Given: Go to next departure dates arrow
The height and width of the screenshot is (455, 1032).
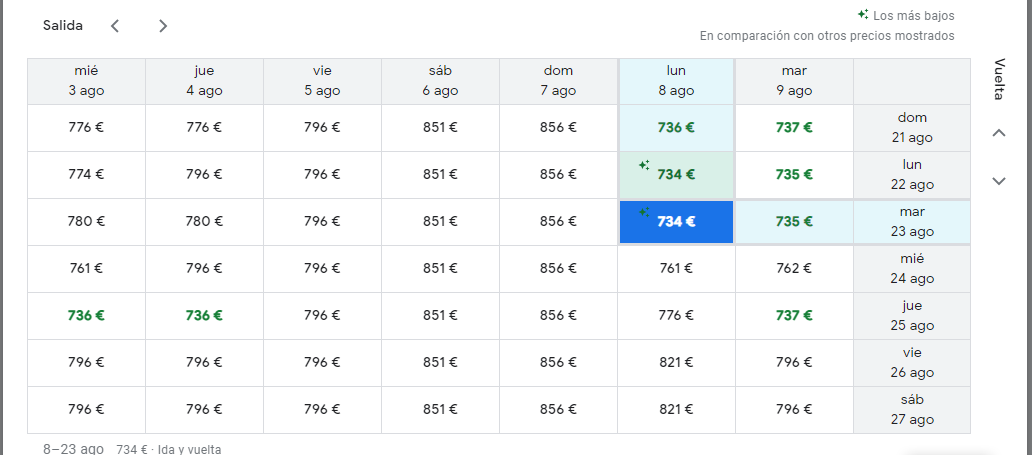Looking at the screenshot, I should pos(163,26).
